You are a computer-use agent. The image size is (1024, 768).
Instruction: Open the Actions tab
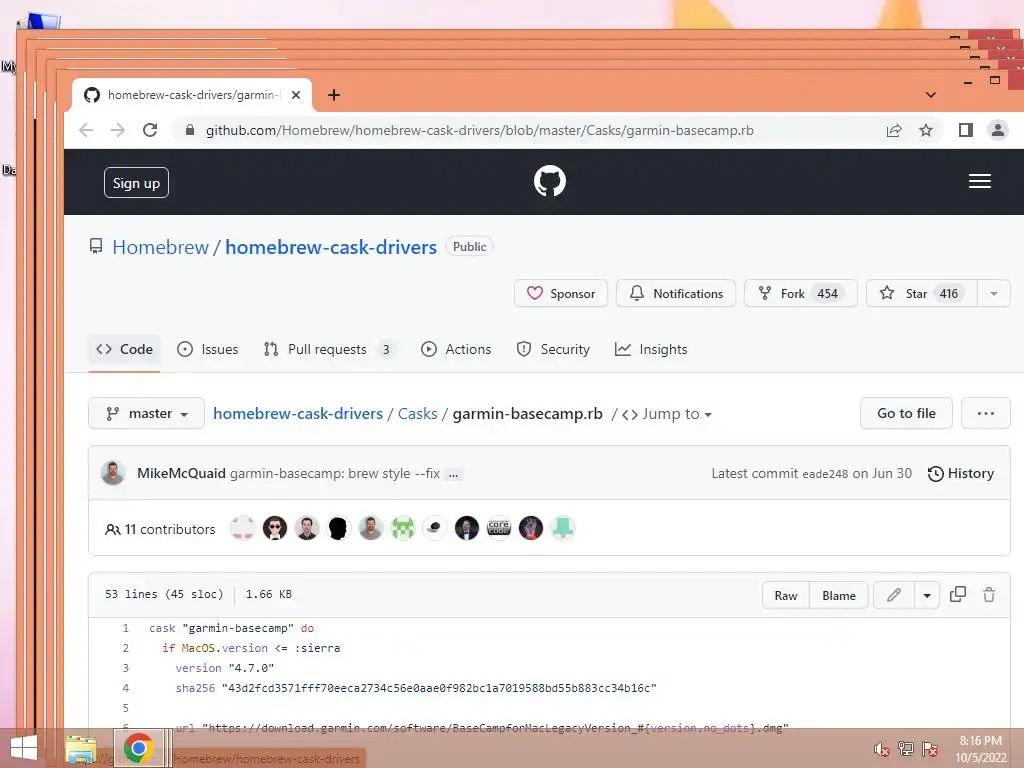pos(456,349)
